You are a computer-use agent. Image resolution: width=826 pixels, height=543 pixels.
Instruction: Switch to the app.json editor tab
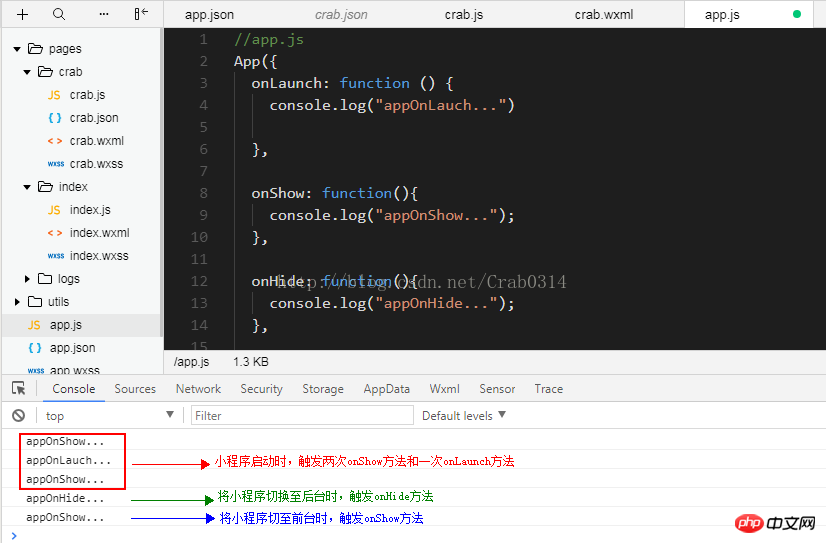point(209,15)
